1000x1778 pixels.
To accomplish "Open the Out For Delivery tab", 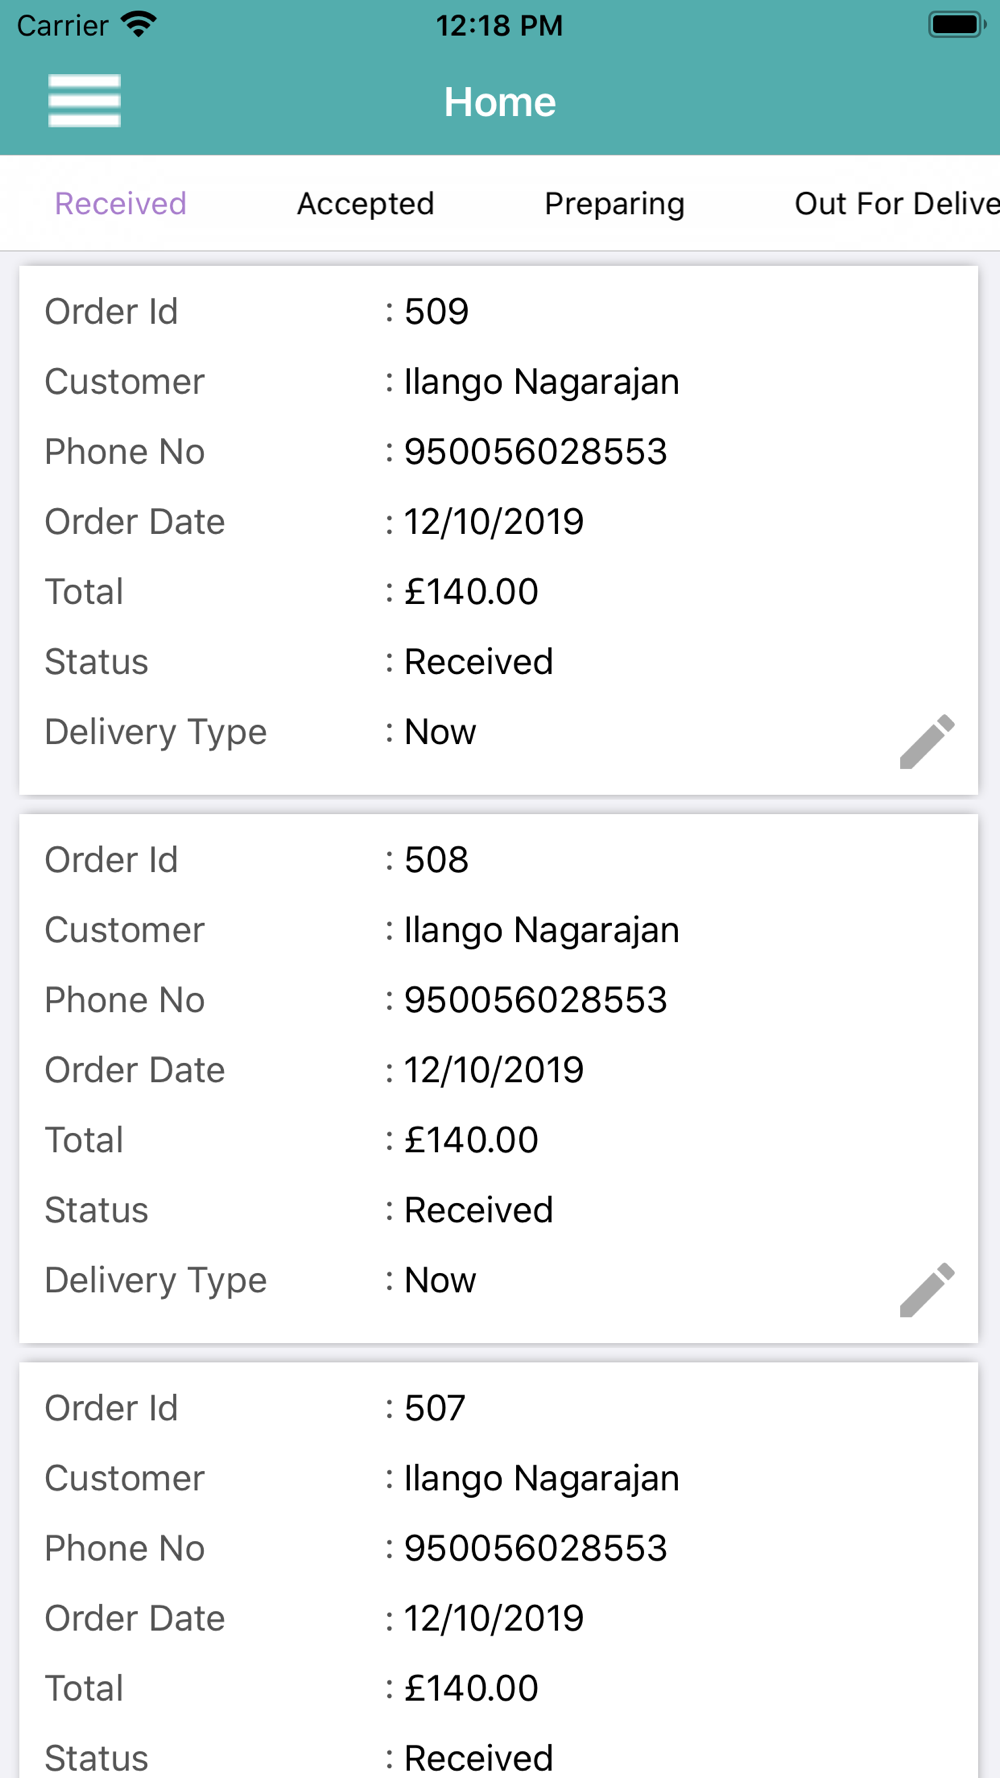I will [x=897, y=203].
